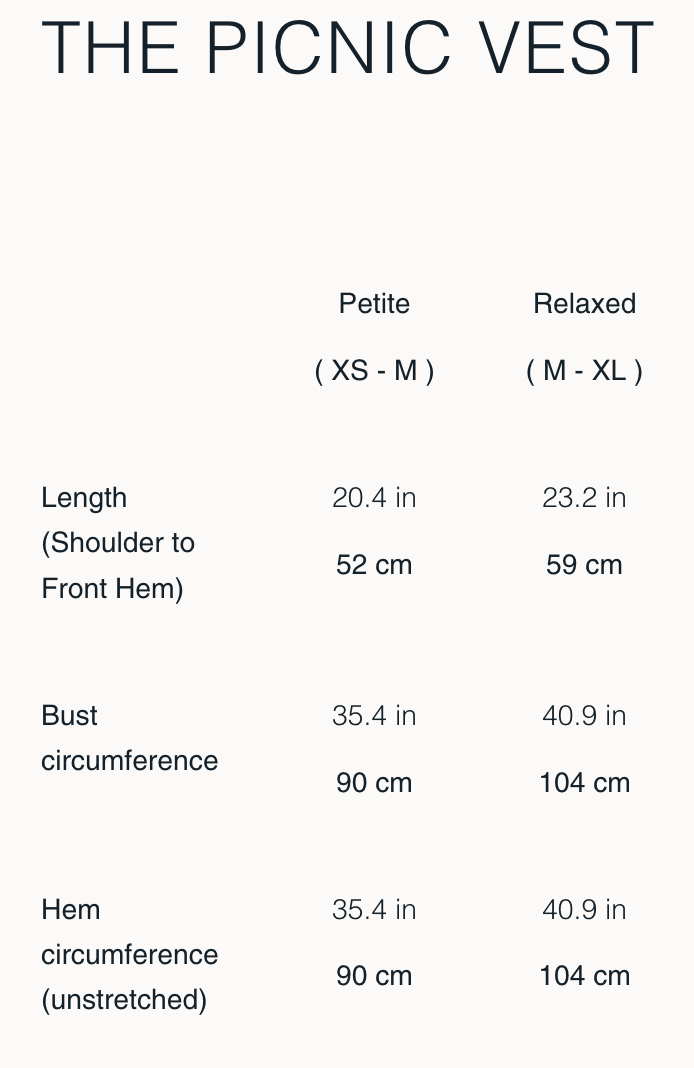Click the Length (Shoulder to Front Hem) label

tap(118, 543)
